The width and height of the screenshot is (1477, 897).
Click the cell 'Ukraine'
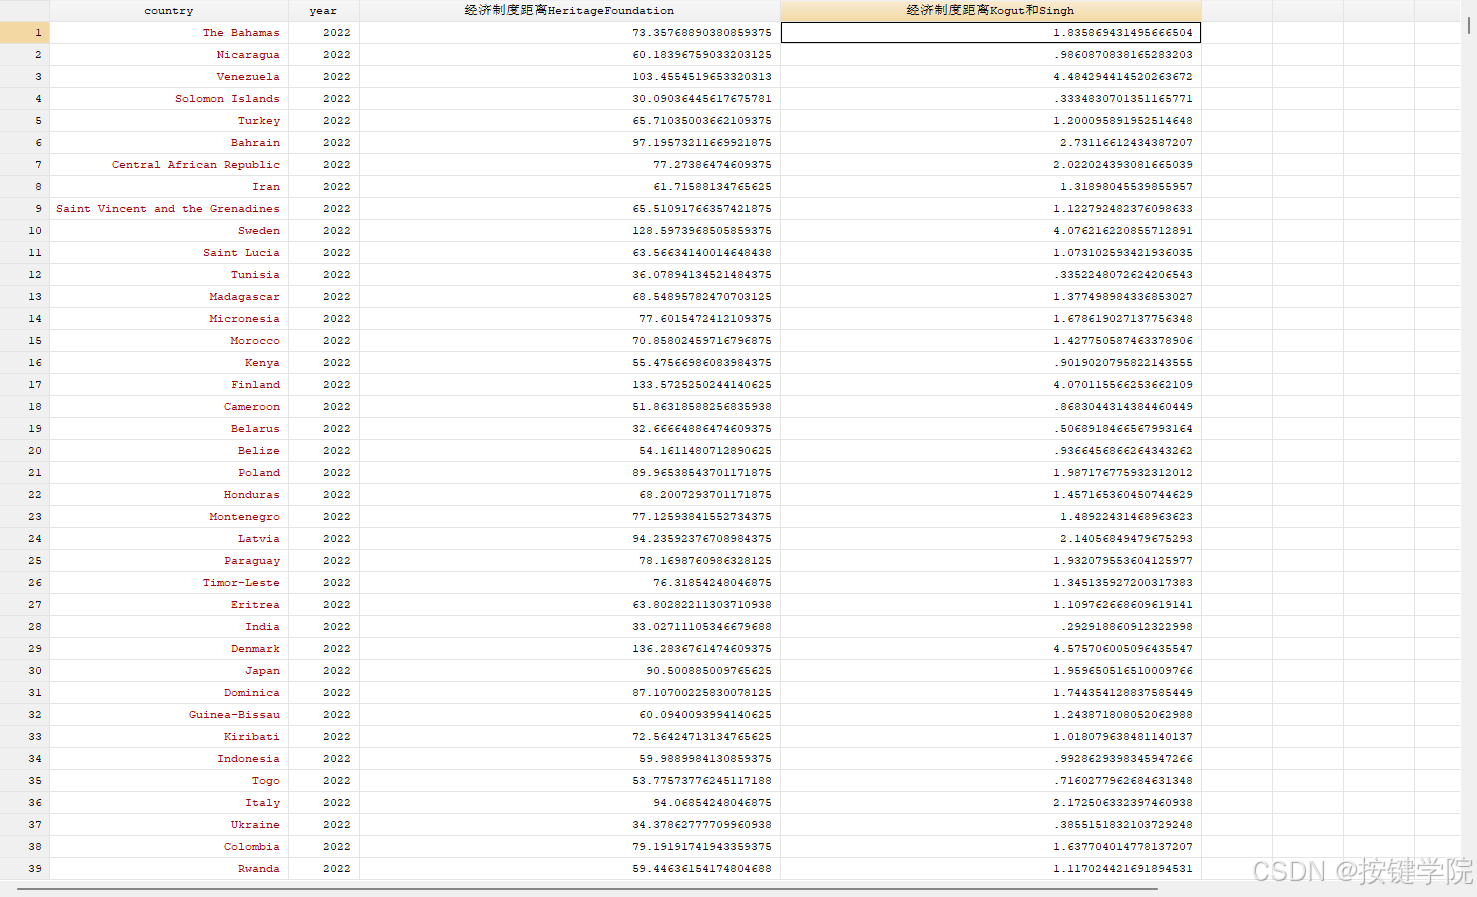(169, 825)
